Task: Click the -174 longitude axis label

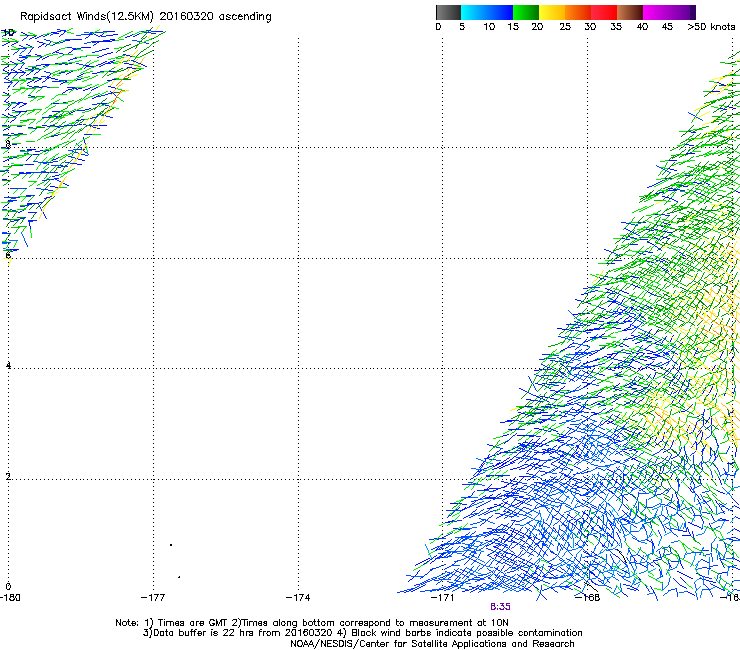Action: 298,598
